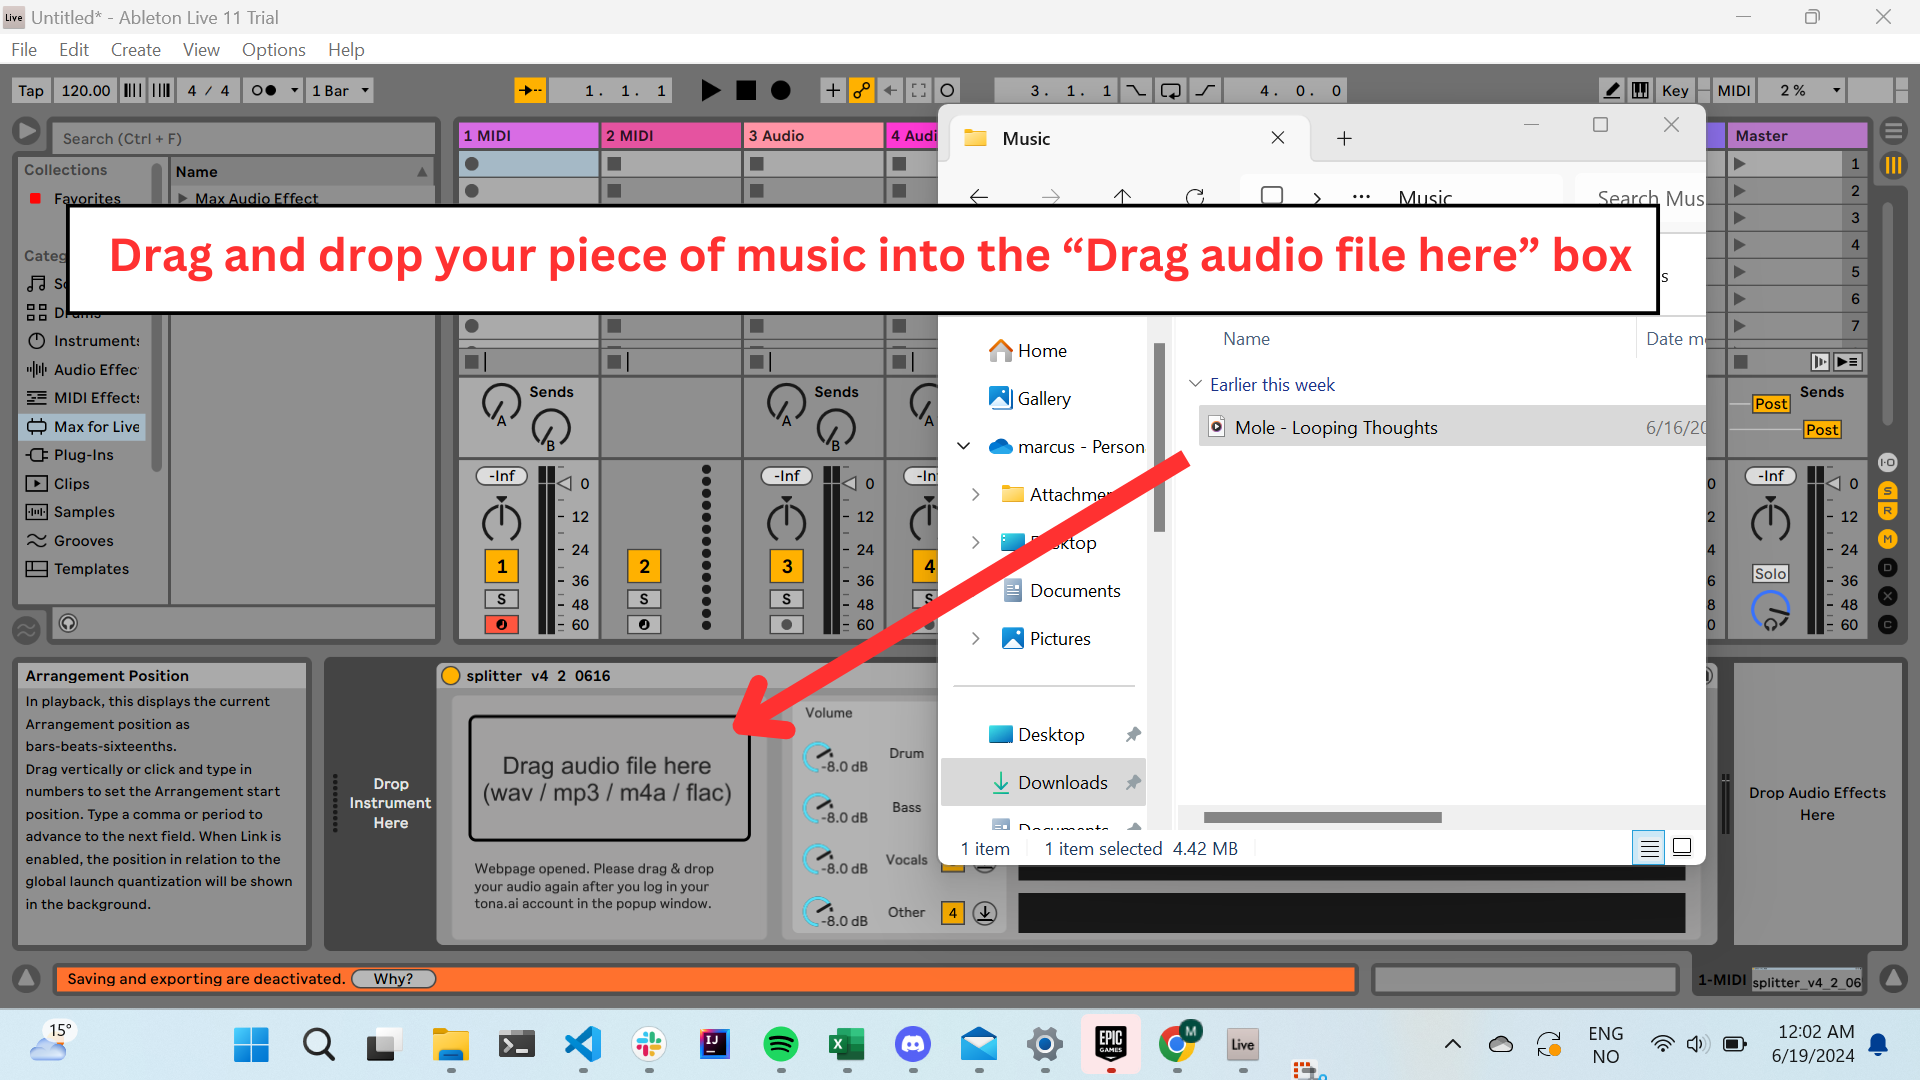The image size is (1920, 1080).
Task: Click the Master Solo cue button
Action: pos(1770,574)
